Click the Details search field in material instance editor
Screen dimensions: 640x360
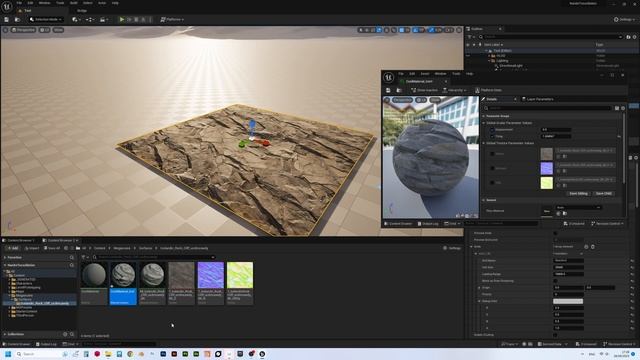[548, 108]
